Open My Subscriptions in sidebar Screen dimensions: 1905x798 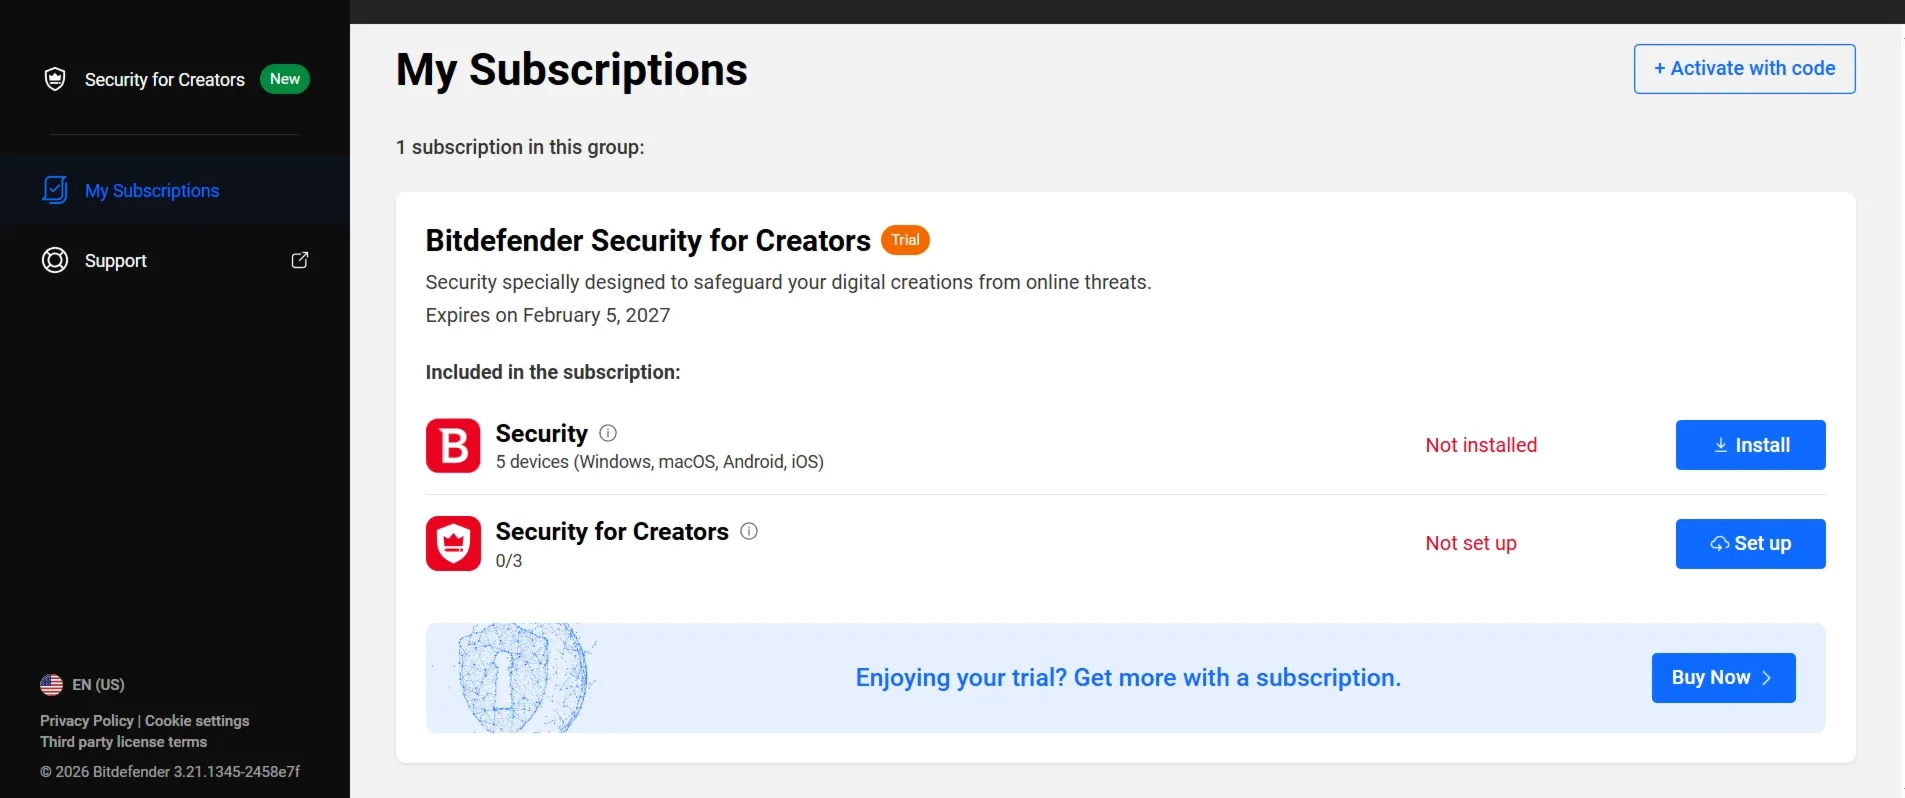(175, 190)
